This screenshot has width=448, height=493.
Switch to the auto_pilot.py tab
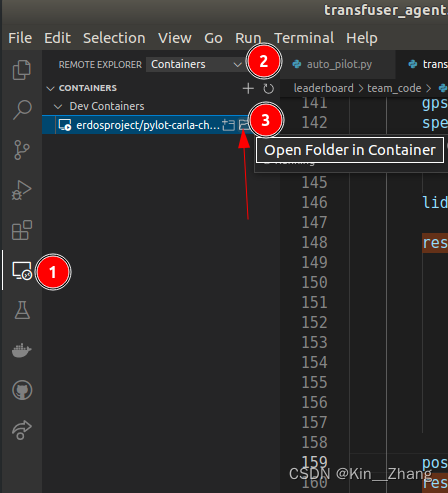[x=337, y=64]
